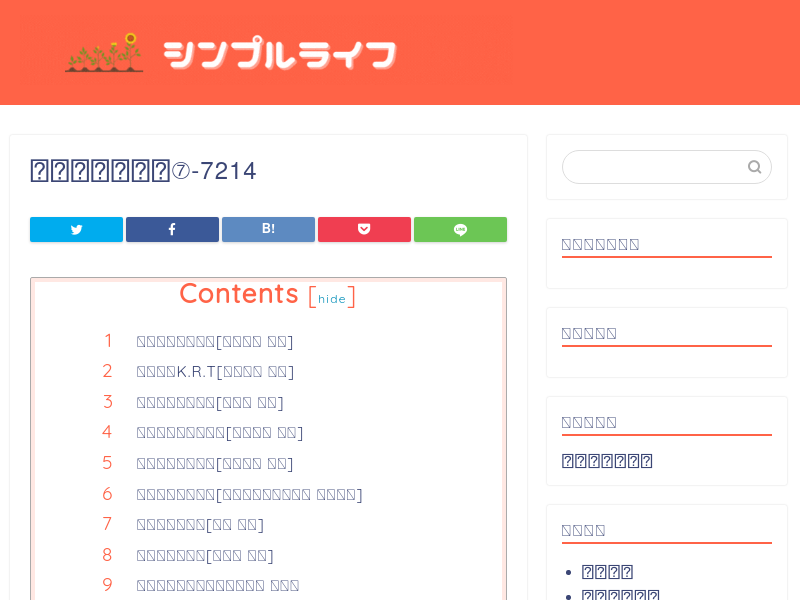Jump to Contents section 7
The height and width of the screenshot is (600, 800).
(x=200, y=525)
